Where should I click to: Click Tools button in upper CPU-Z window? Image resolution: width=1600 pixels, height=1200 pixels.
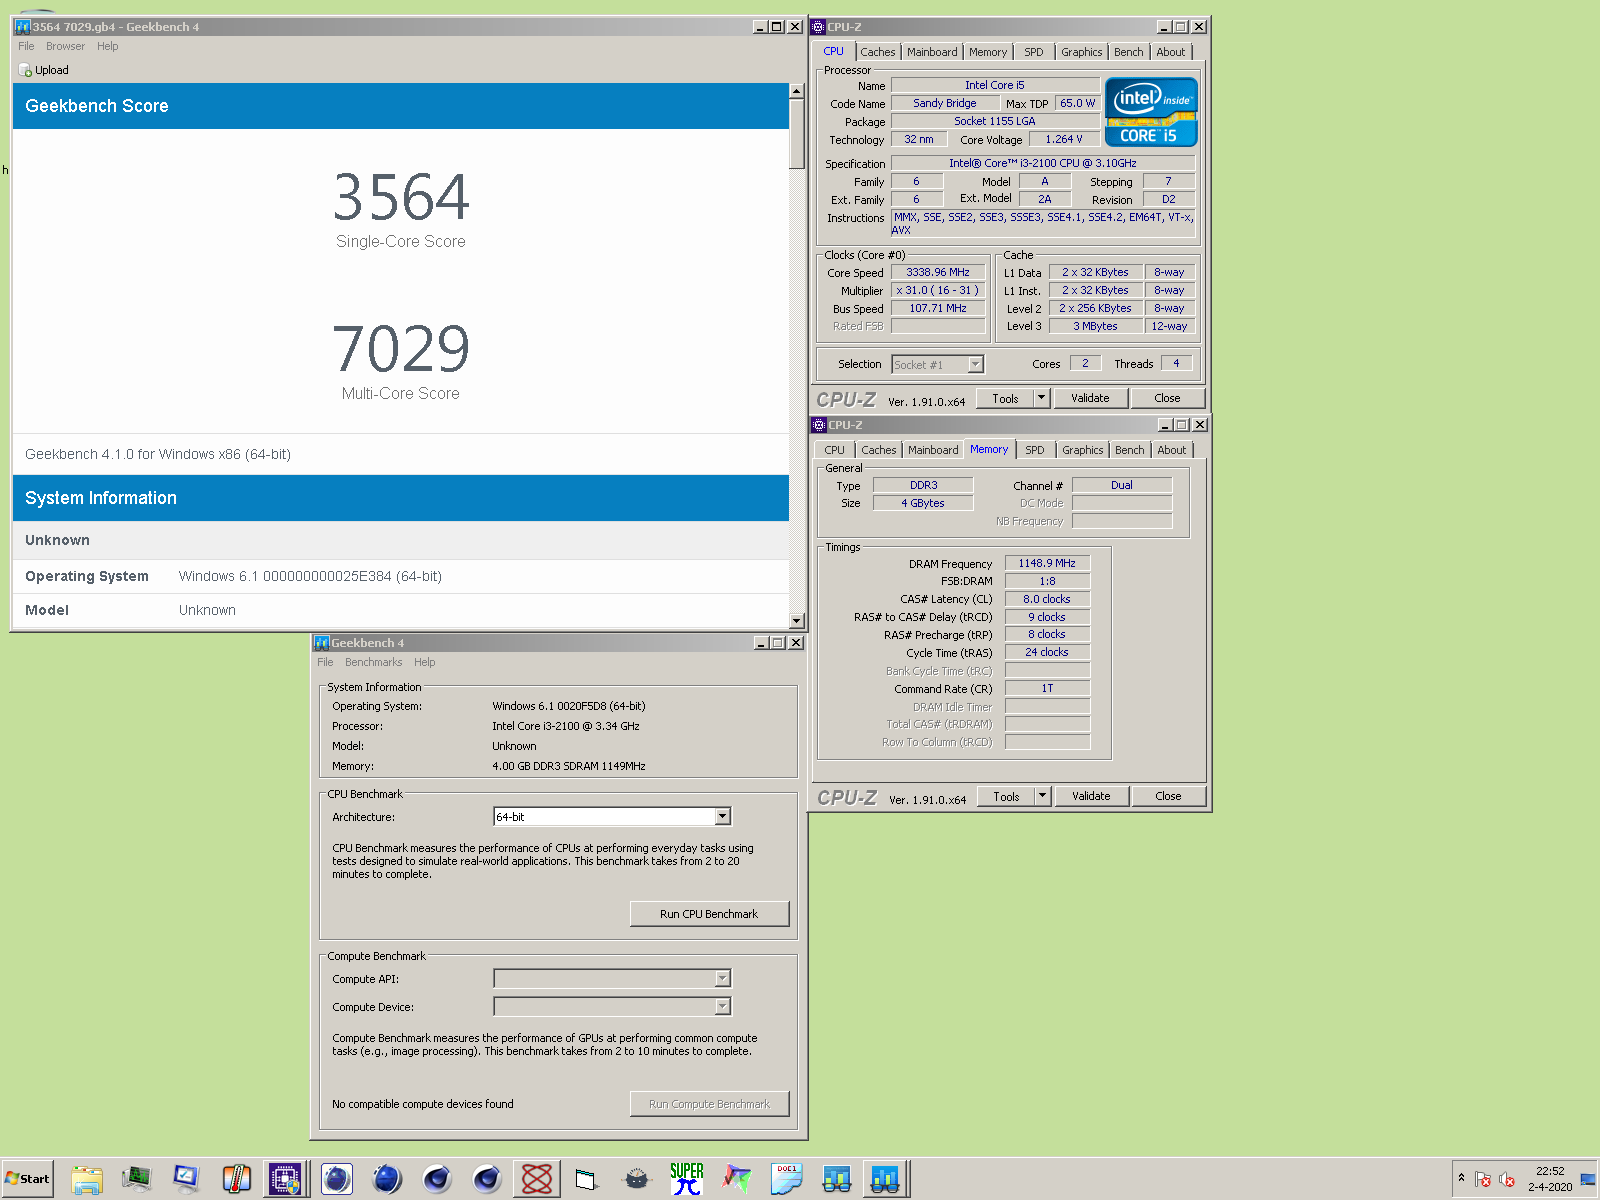click(1005, 398)
